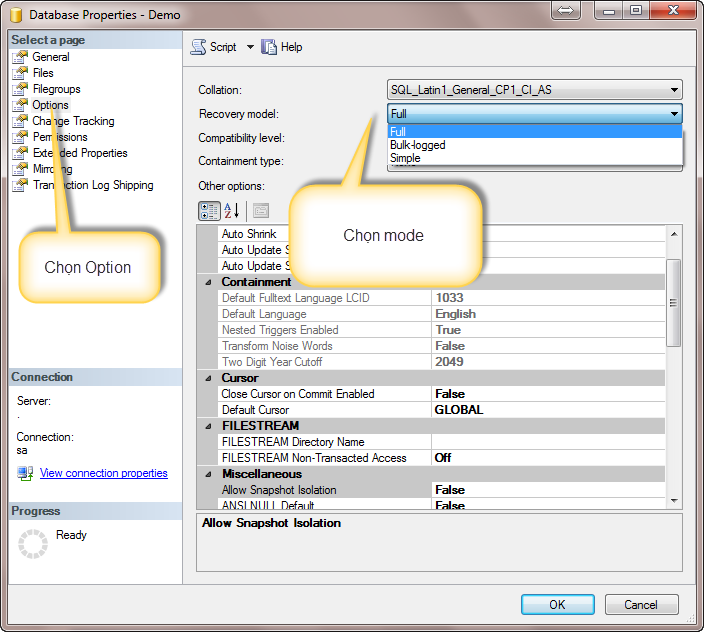Confirm with the OK button

pyautogui.click(x=558, y=605)
